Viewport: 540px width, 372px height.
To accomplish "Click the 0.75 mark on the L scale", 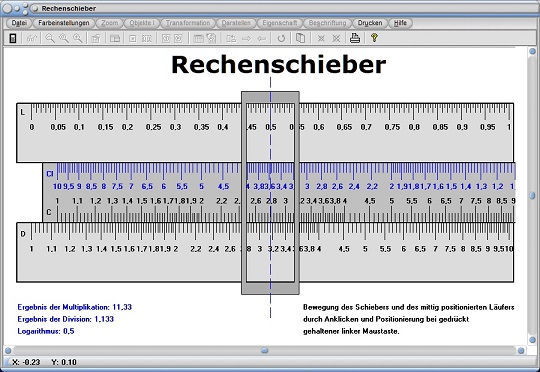I will pyautogui.click(x=392, y=127).
